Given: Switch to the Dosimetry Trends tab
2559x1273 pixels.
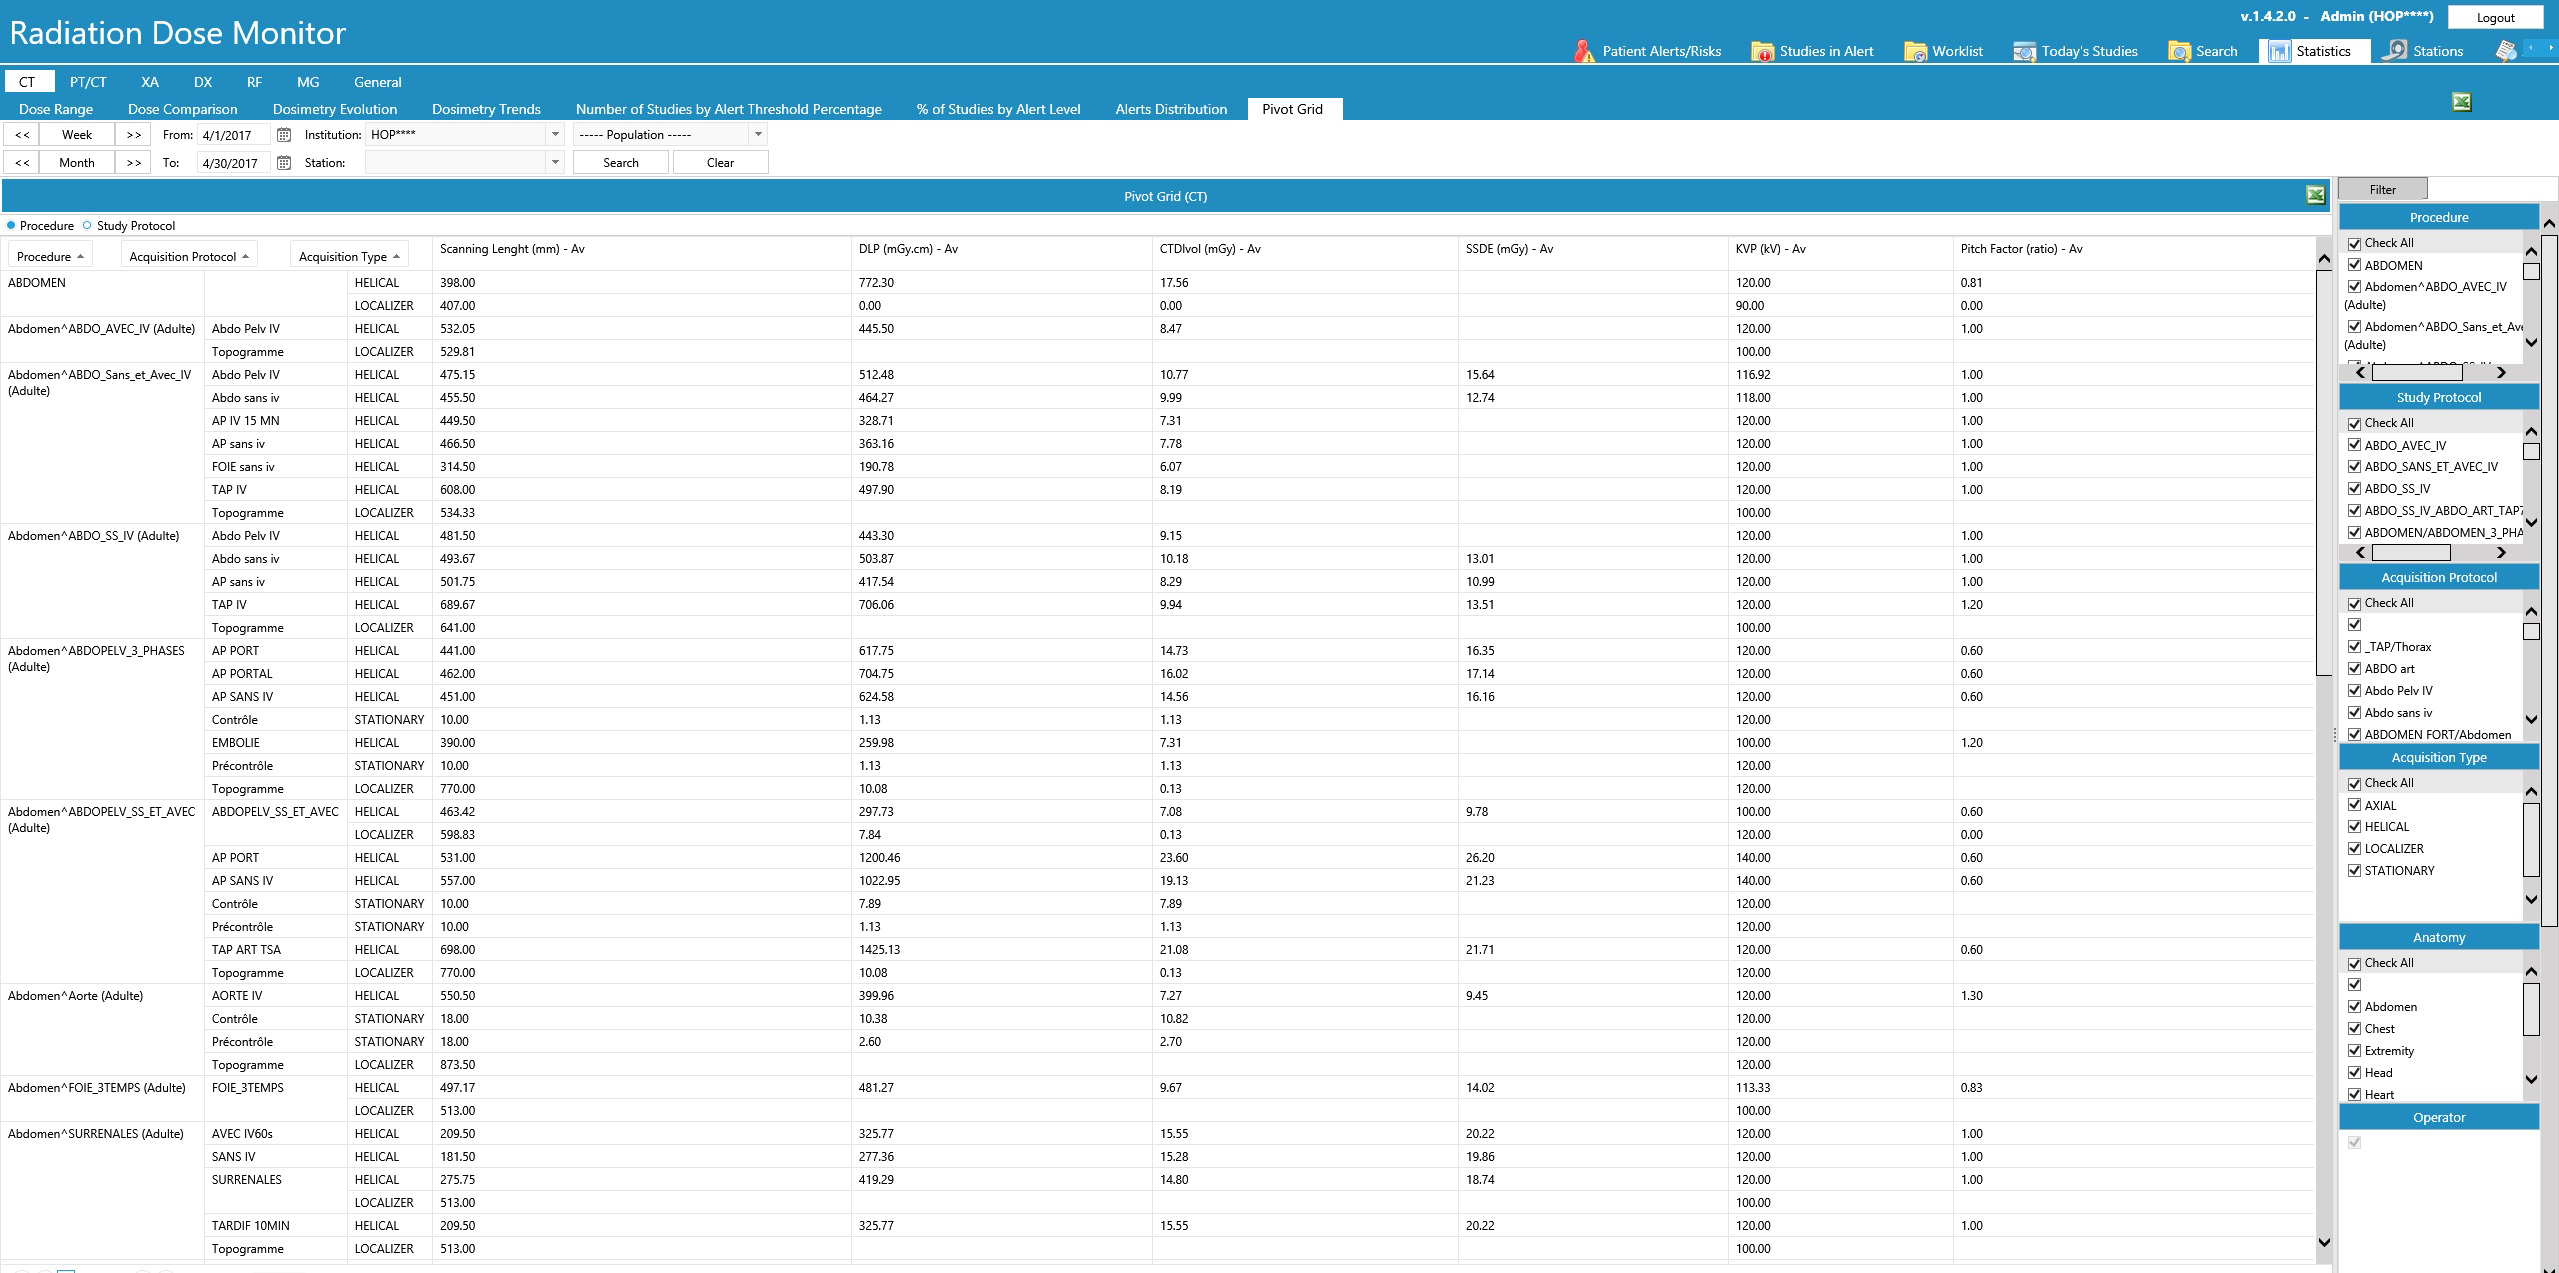Looking at the screenshot, I should point(486,109).
